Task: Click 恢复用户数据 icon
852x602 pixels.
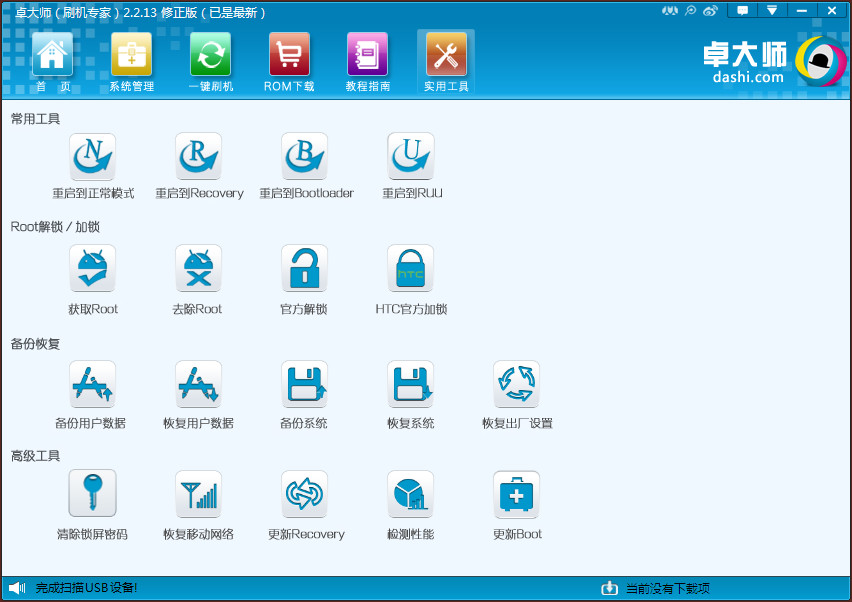Action: (x=198, y=384)
